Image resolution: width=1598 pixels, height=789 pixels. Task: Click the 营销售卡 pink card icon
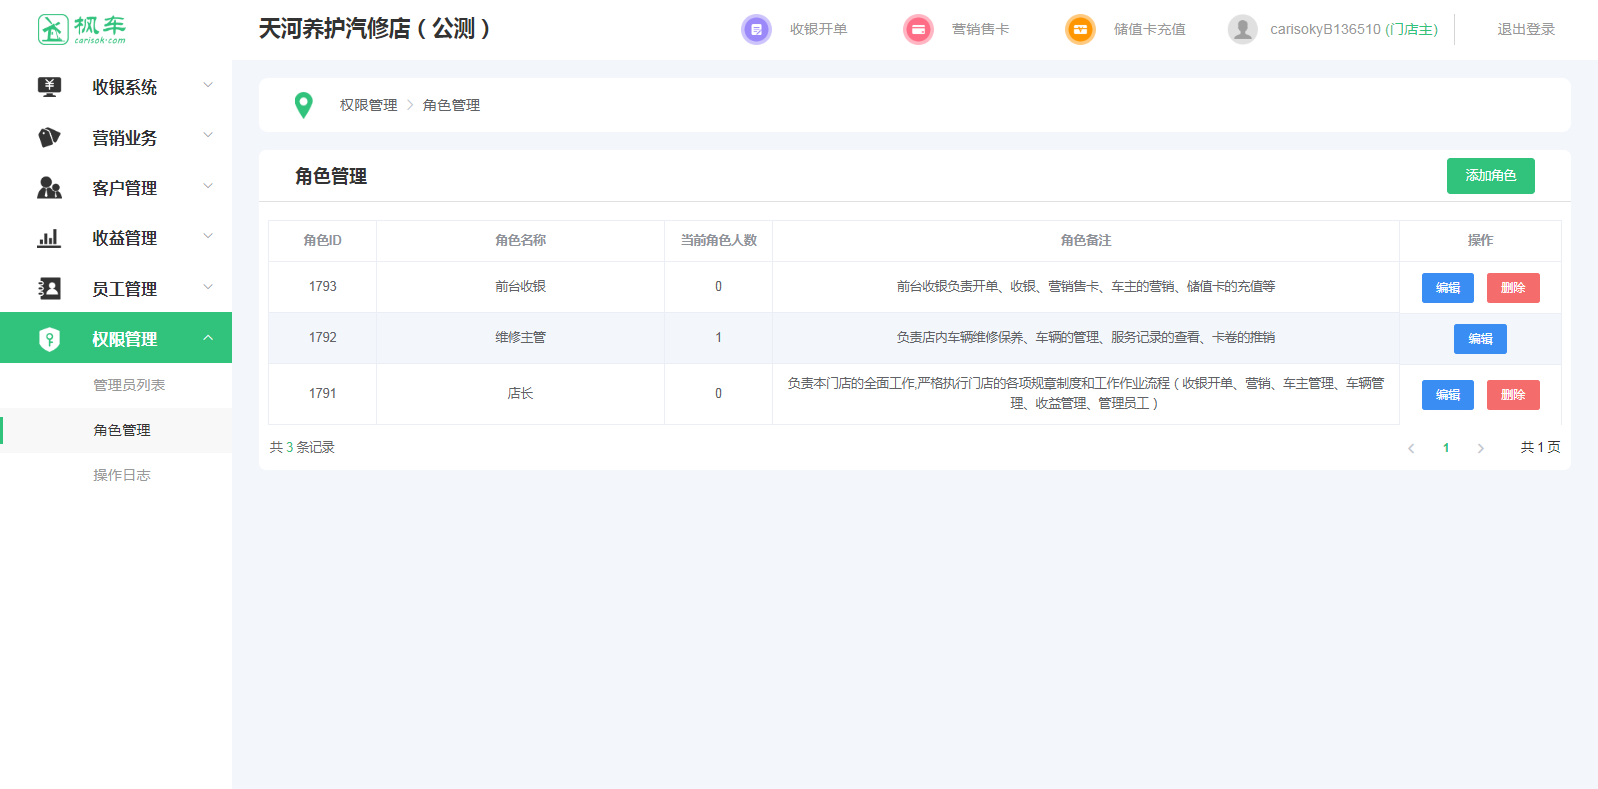(x=918, y=30)
